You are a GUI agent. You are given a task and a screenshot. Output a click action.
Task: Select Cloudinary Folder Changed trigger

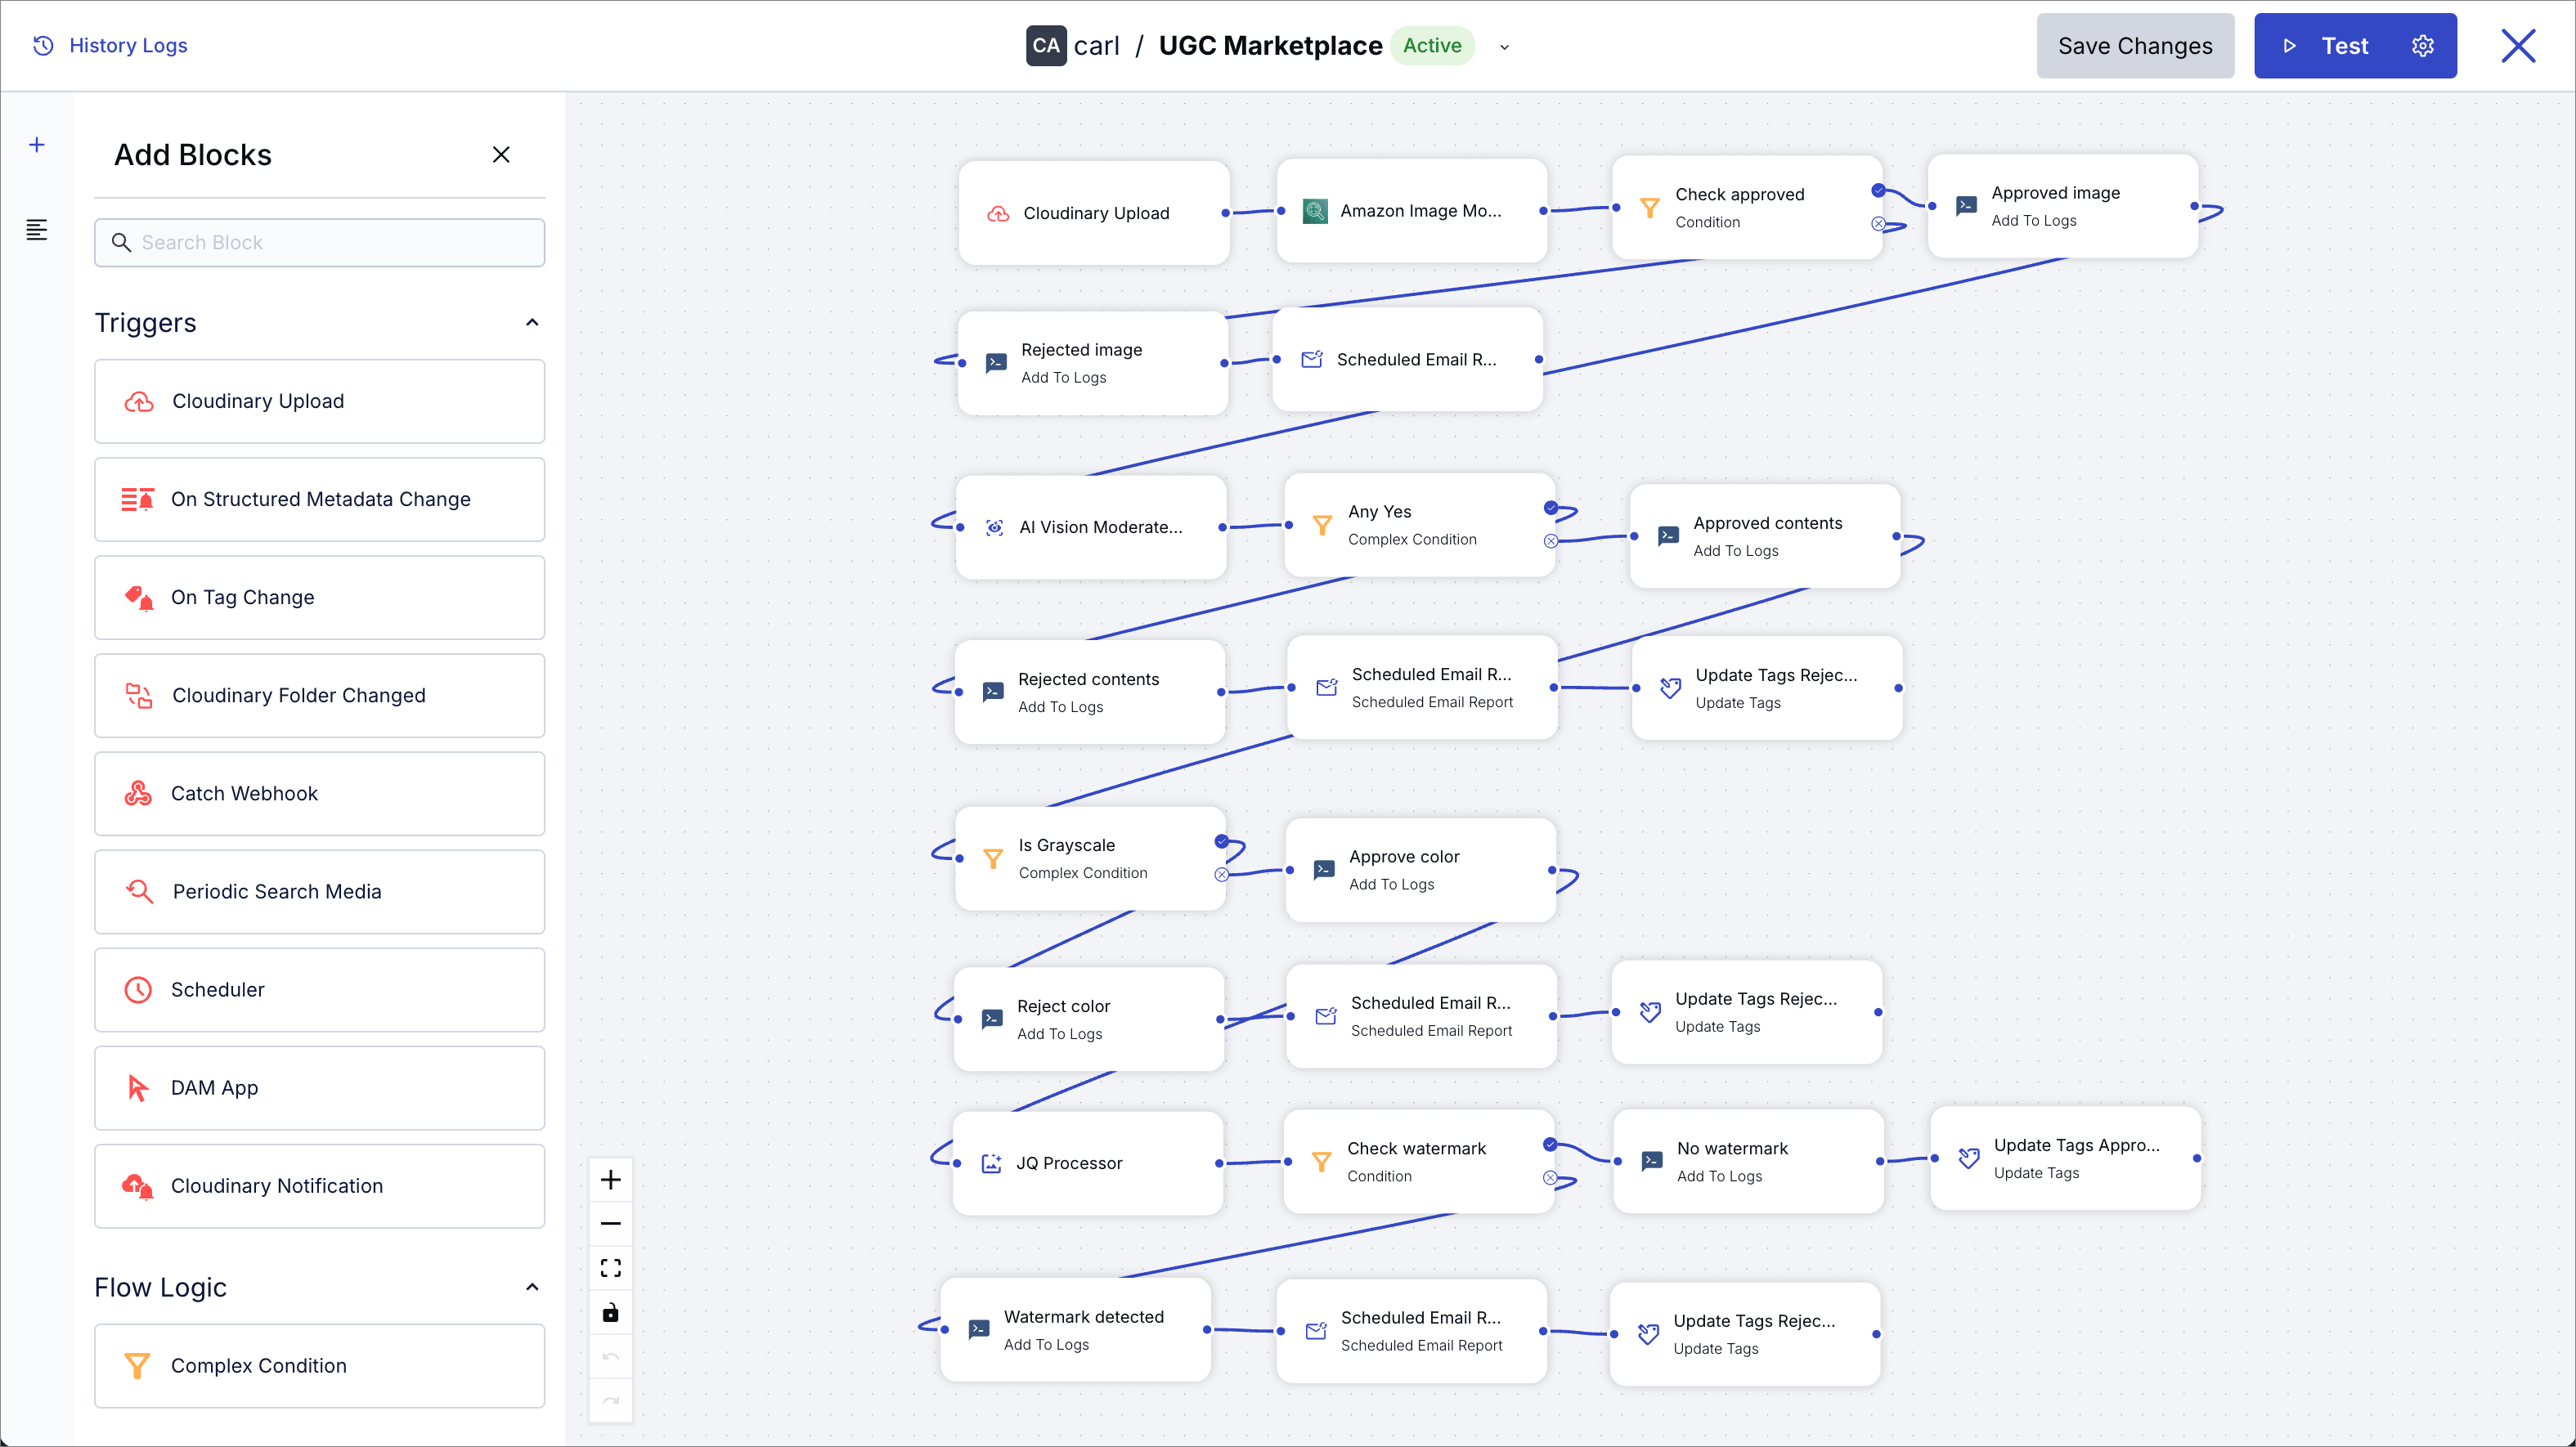319,695
